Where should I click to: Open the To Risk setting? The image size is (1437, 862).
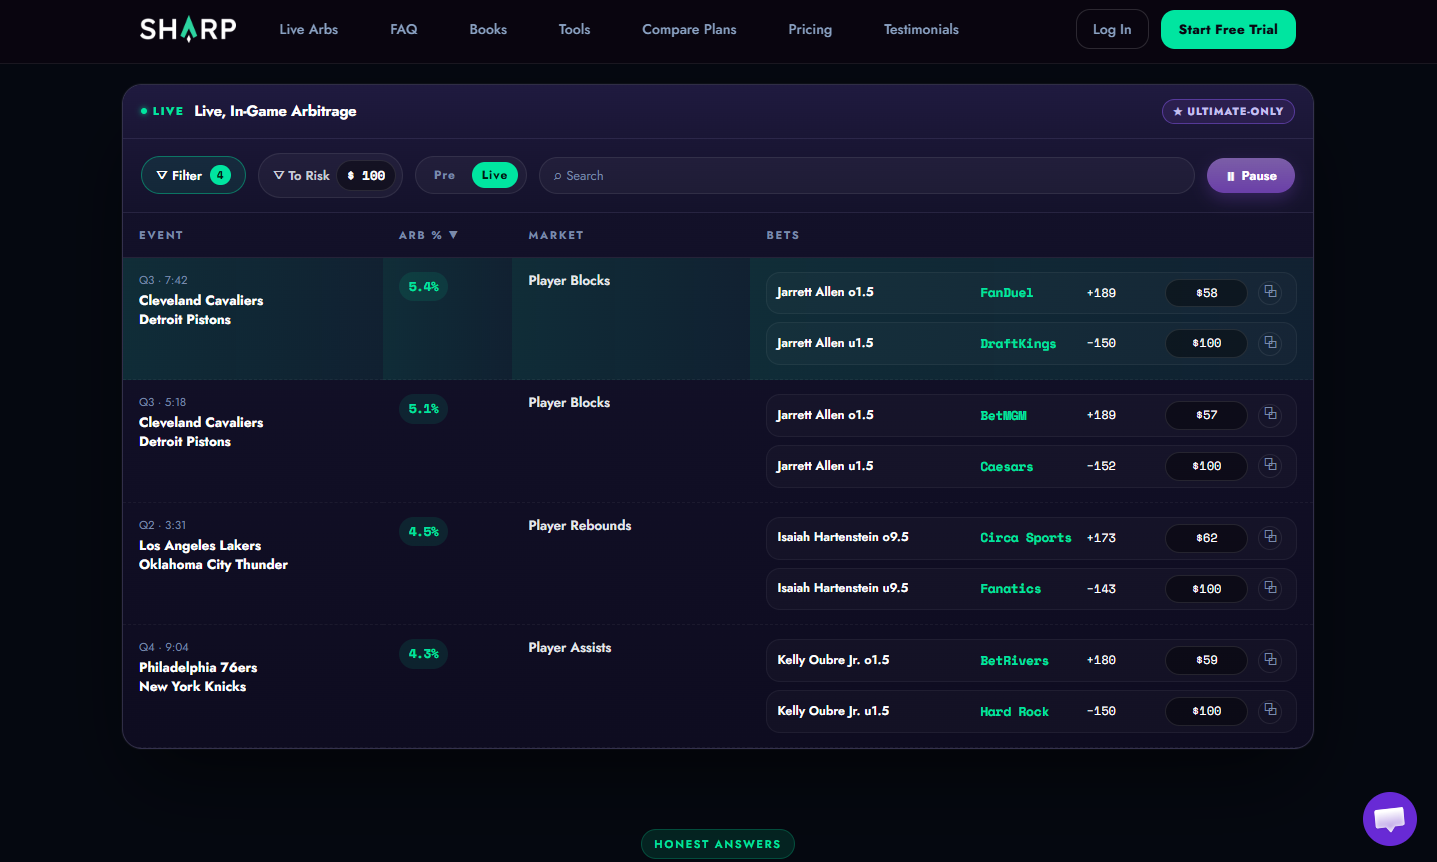[x=330, y=175]
